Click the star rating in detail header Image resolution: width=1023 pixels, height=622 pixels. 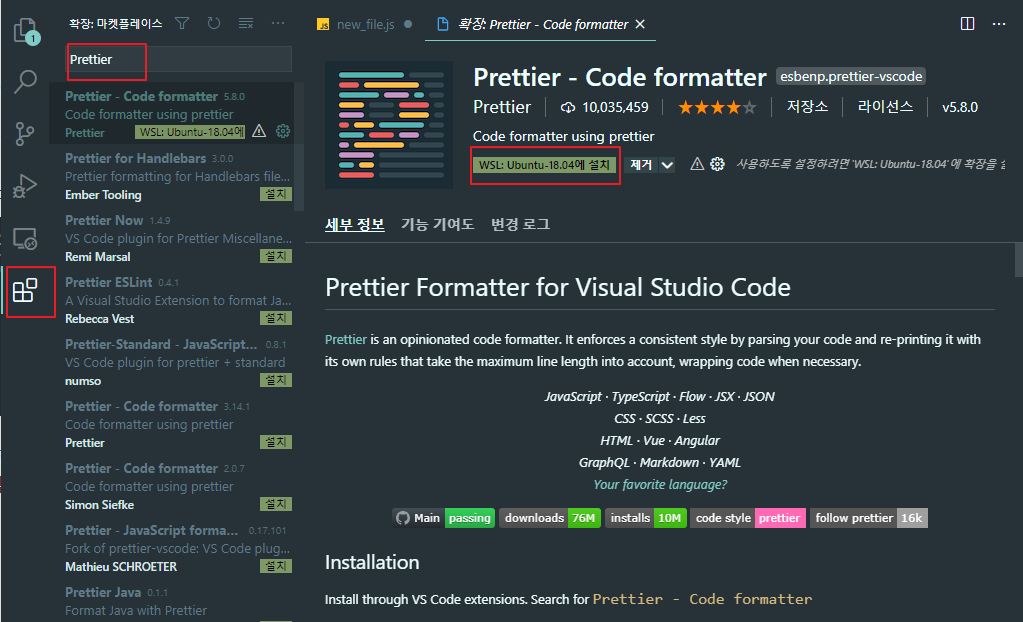pyautogui.click(x=717, y=107)
